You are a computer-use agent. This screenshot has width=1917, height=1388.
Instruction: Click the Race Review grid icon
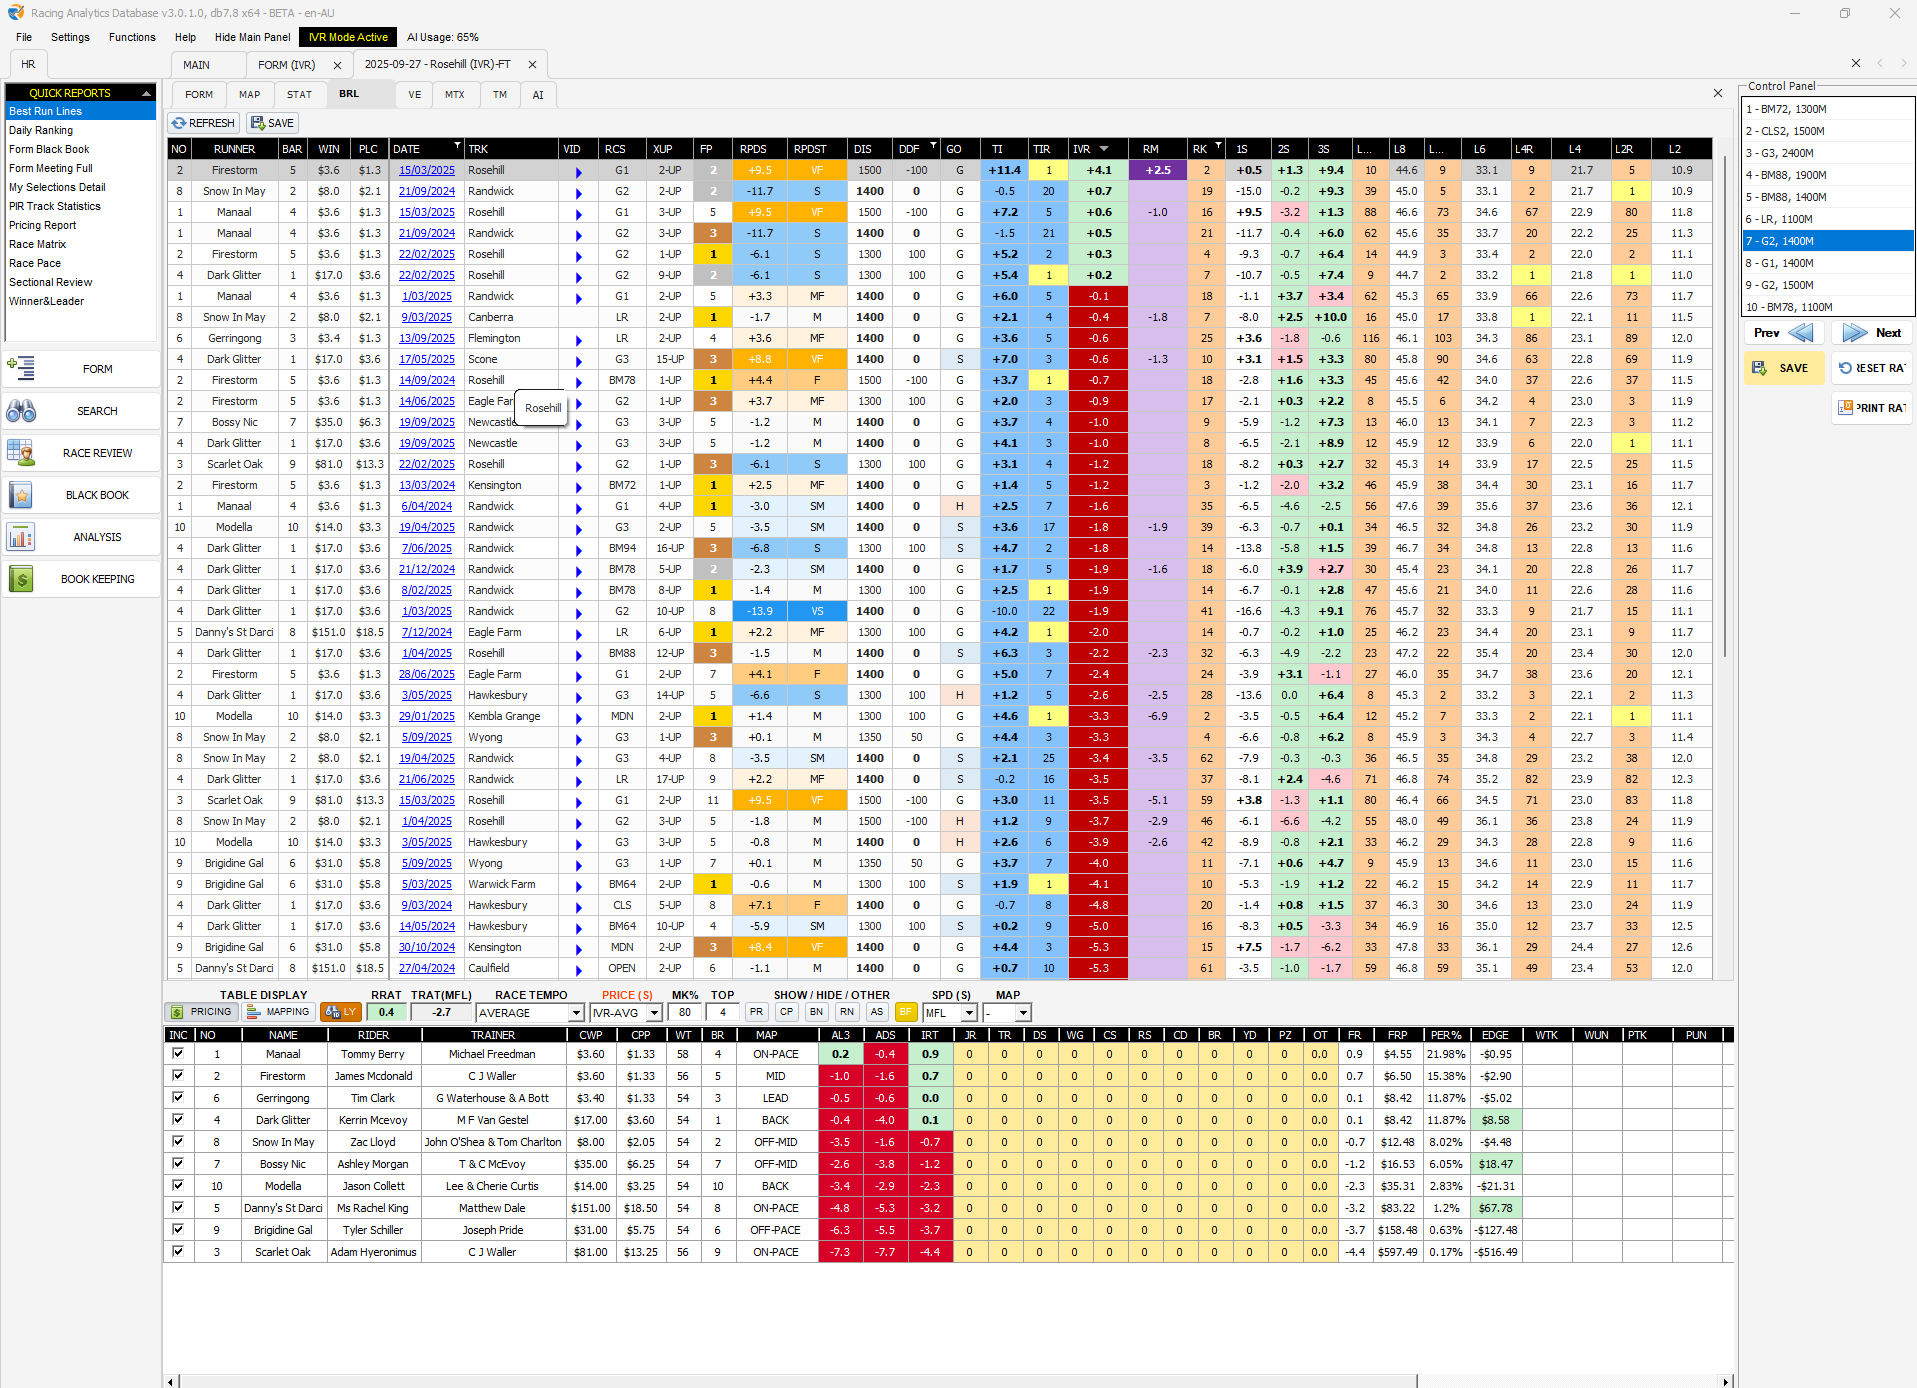pos(22,453)
